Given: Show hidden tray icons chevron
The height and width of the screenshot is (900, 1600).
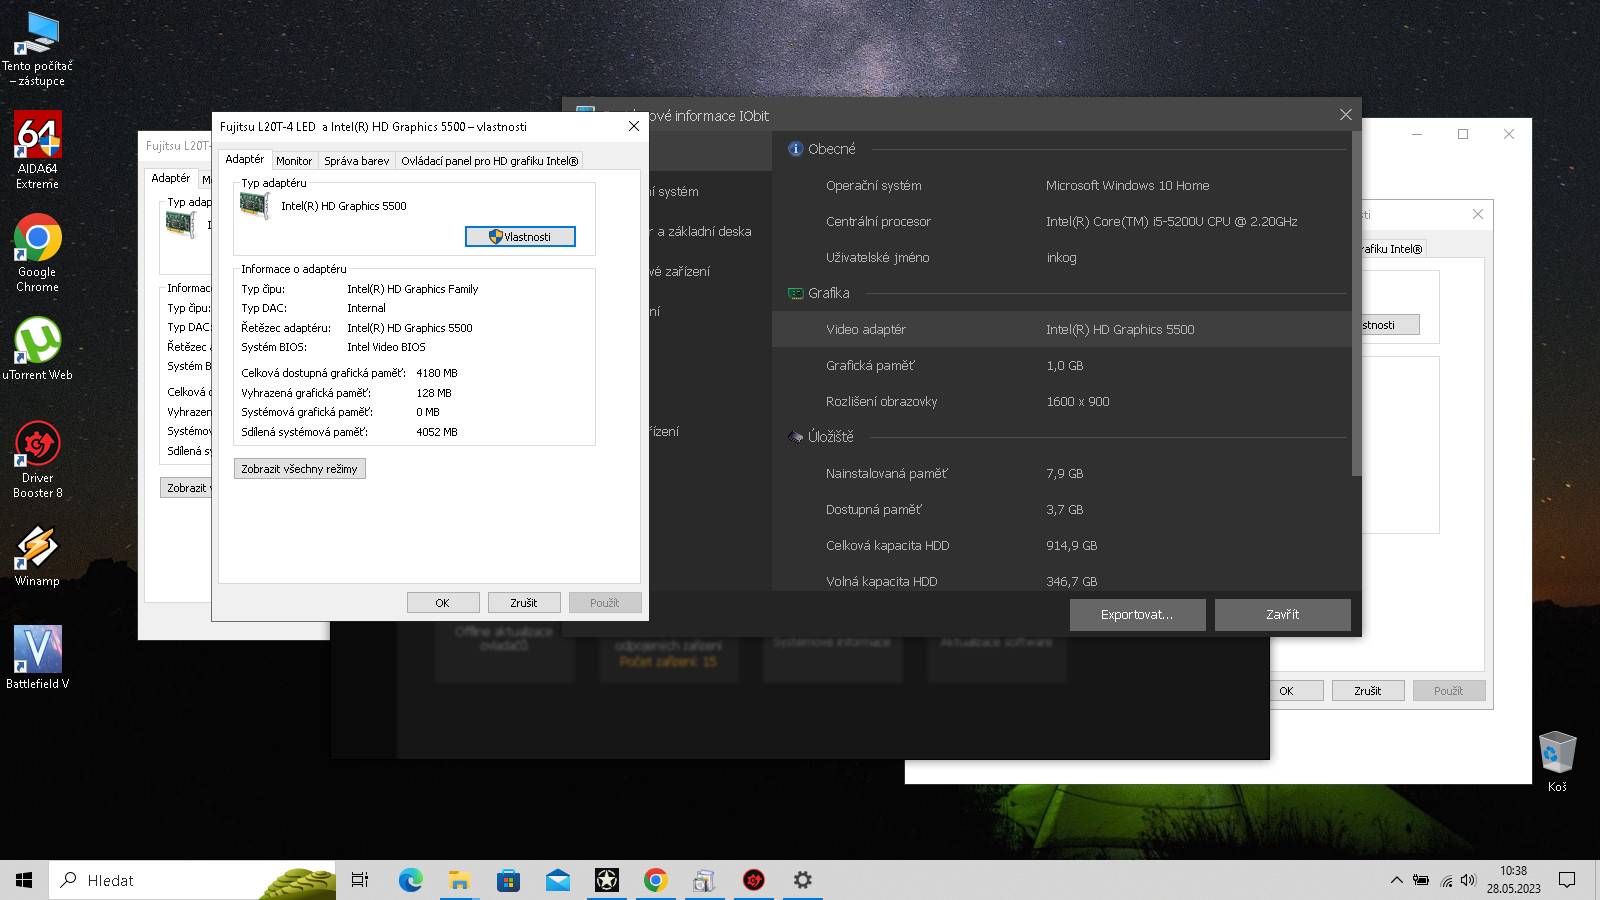Looking at the screenshot, I should [x=1396, y=880].
